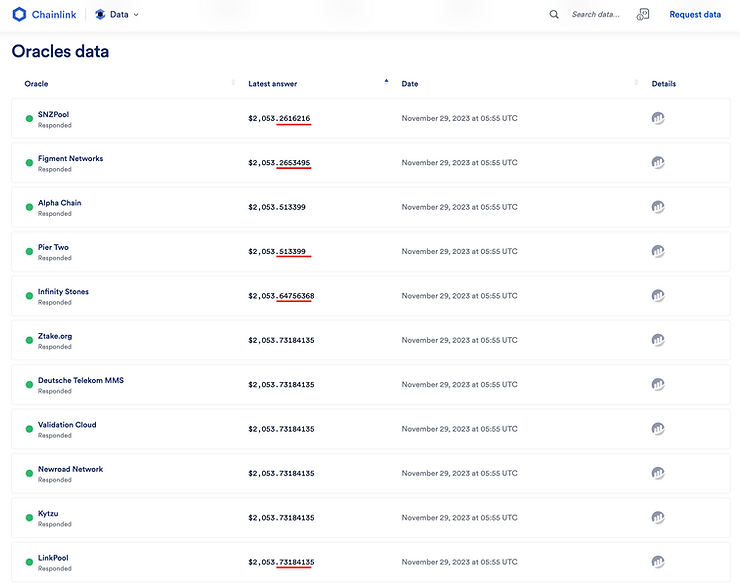This screenshot has width=740, height=586.
Task: Click the green status dot for LinkPool
Action: (29, 562)
